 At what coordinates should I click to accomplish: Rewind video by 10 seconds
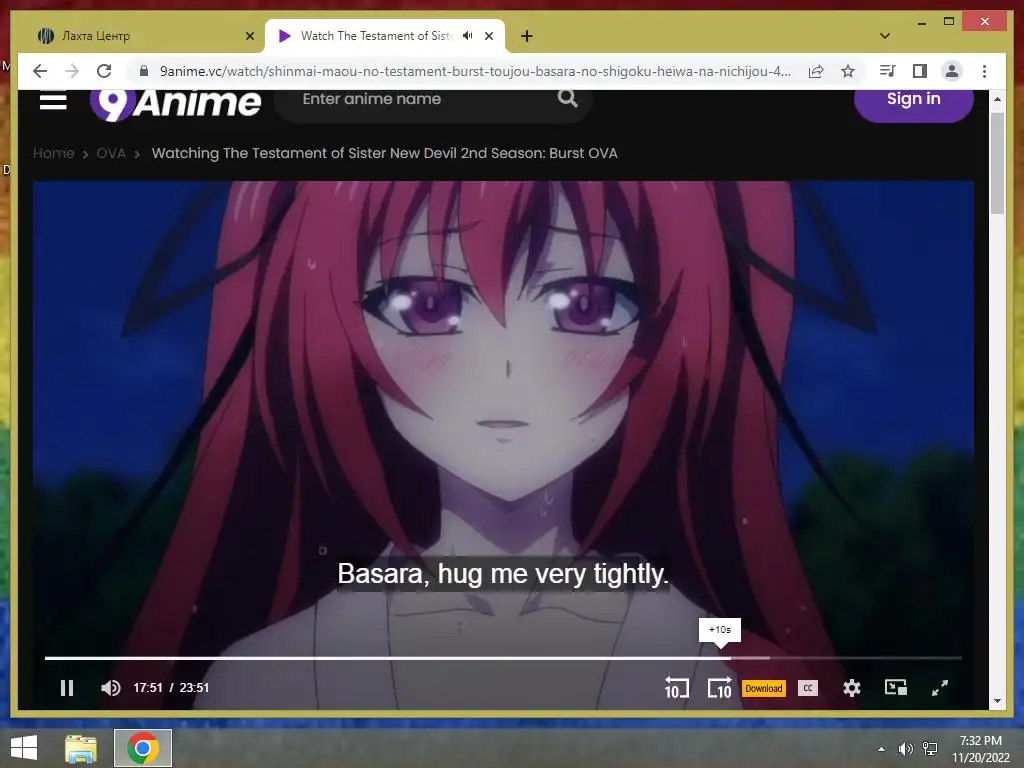[676, 688]
